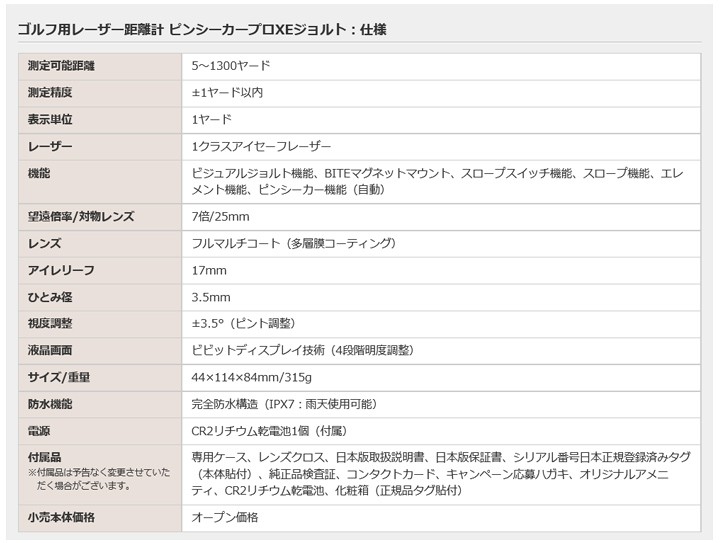Click the 3.5mm pupil diameter value
Screen dimensions: 720x543
pyautogui.click(x=211, y=297)
